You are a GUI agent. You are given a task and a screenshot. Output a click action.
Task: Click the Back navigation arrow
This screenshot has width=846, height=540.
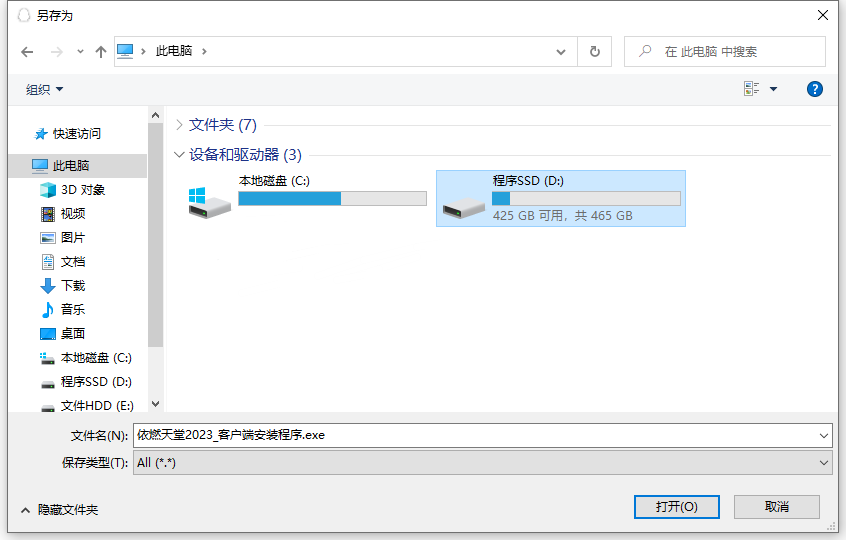pyautogui.click(x=27, y=52)
